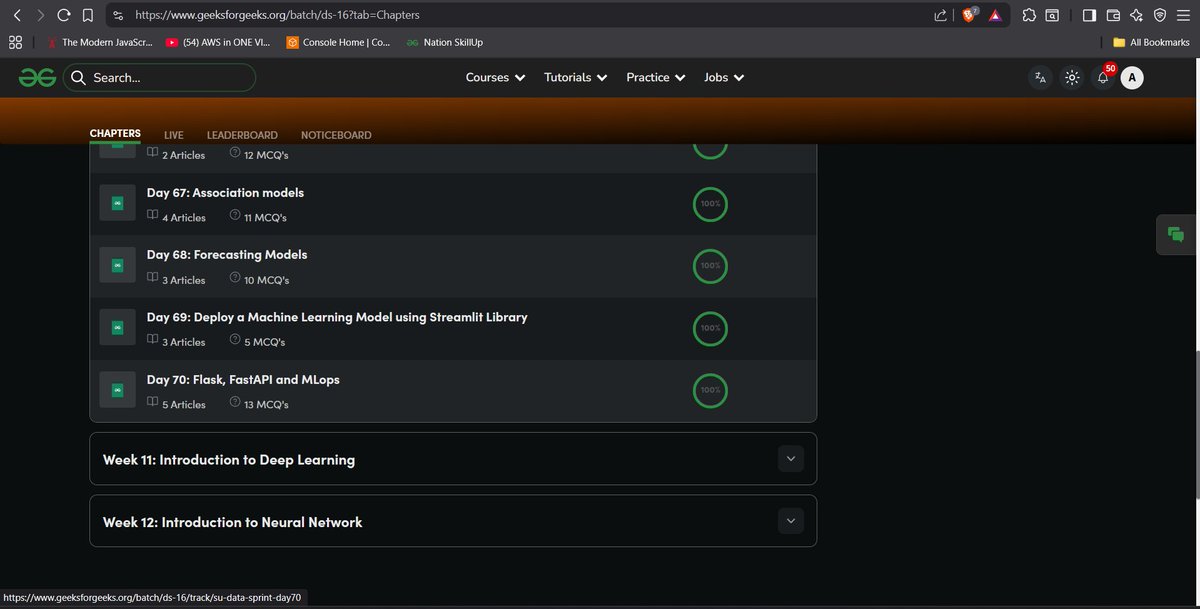Click 'Week 11: Introduction to Deep Learning' heading
This screenshot has height=609, width=1200.
click(x=229, y=460)
